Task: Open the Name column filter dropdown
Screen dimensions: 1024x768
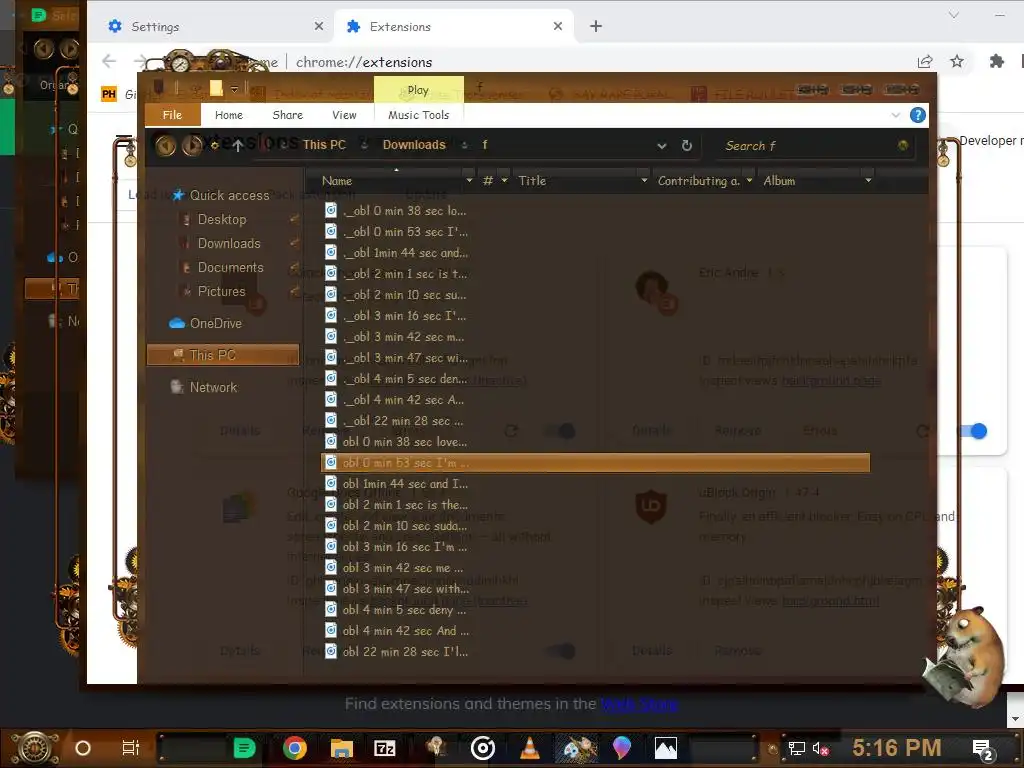Action: point(469,180)
